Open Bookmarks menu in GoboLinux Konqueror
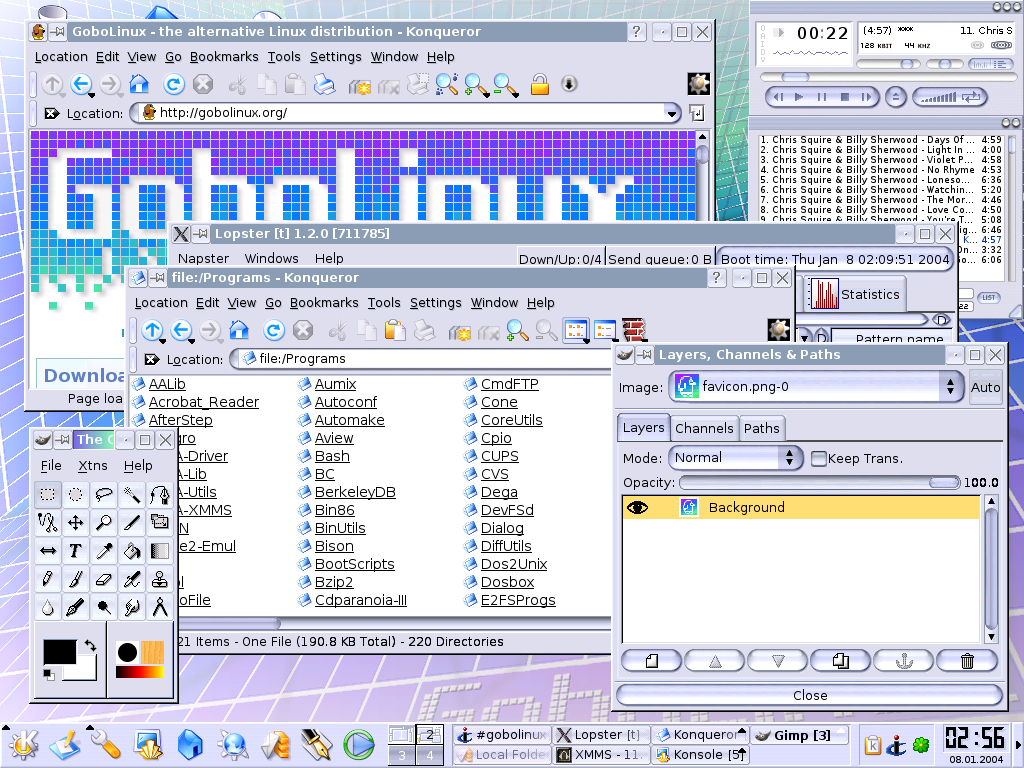1024x768 pixels. click(224, 57)
